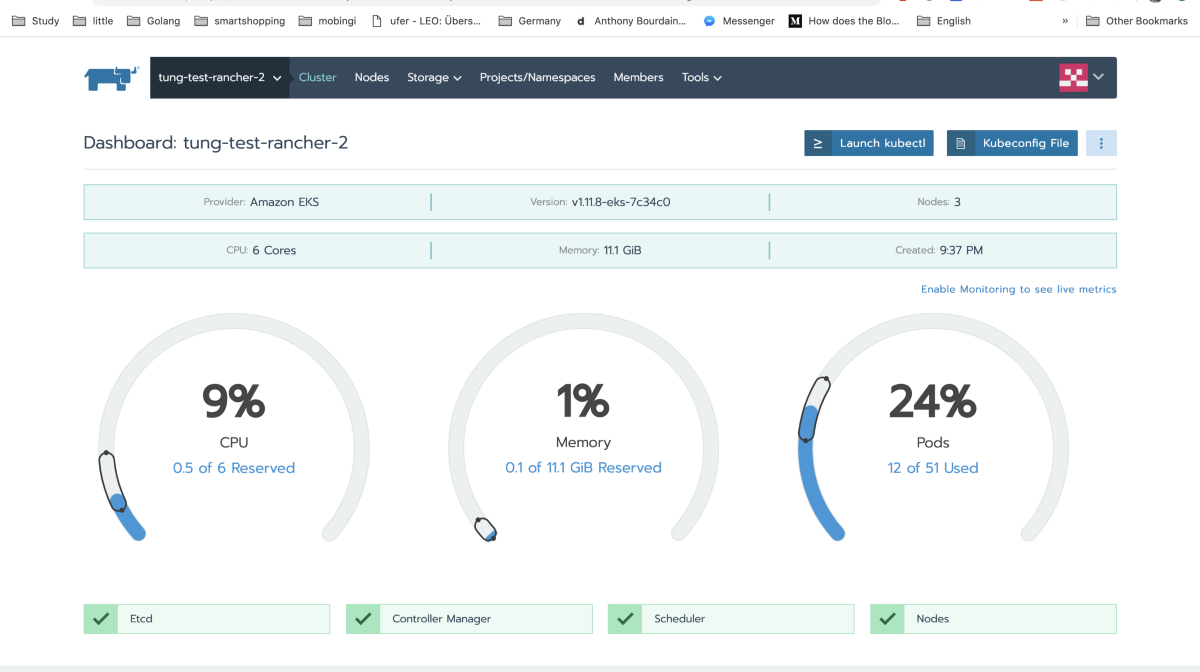Screen dimensions: 1200x672
Task: Open the tung-test-rancher-2 cluster dropdown
Action: click(220, 77)
